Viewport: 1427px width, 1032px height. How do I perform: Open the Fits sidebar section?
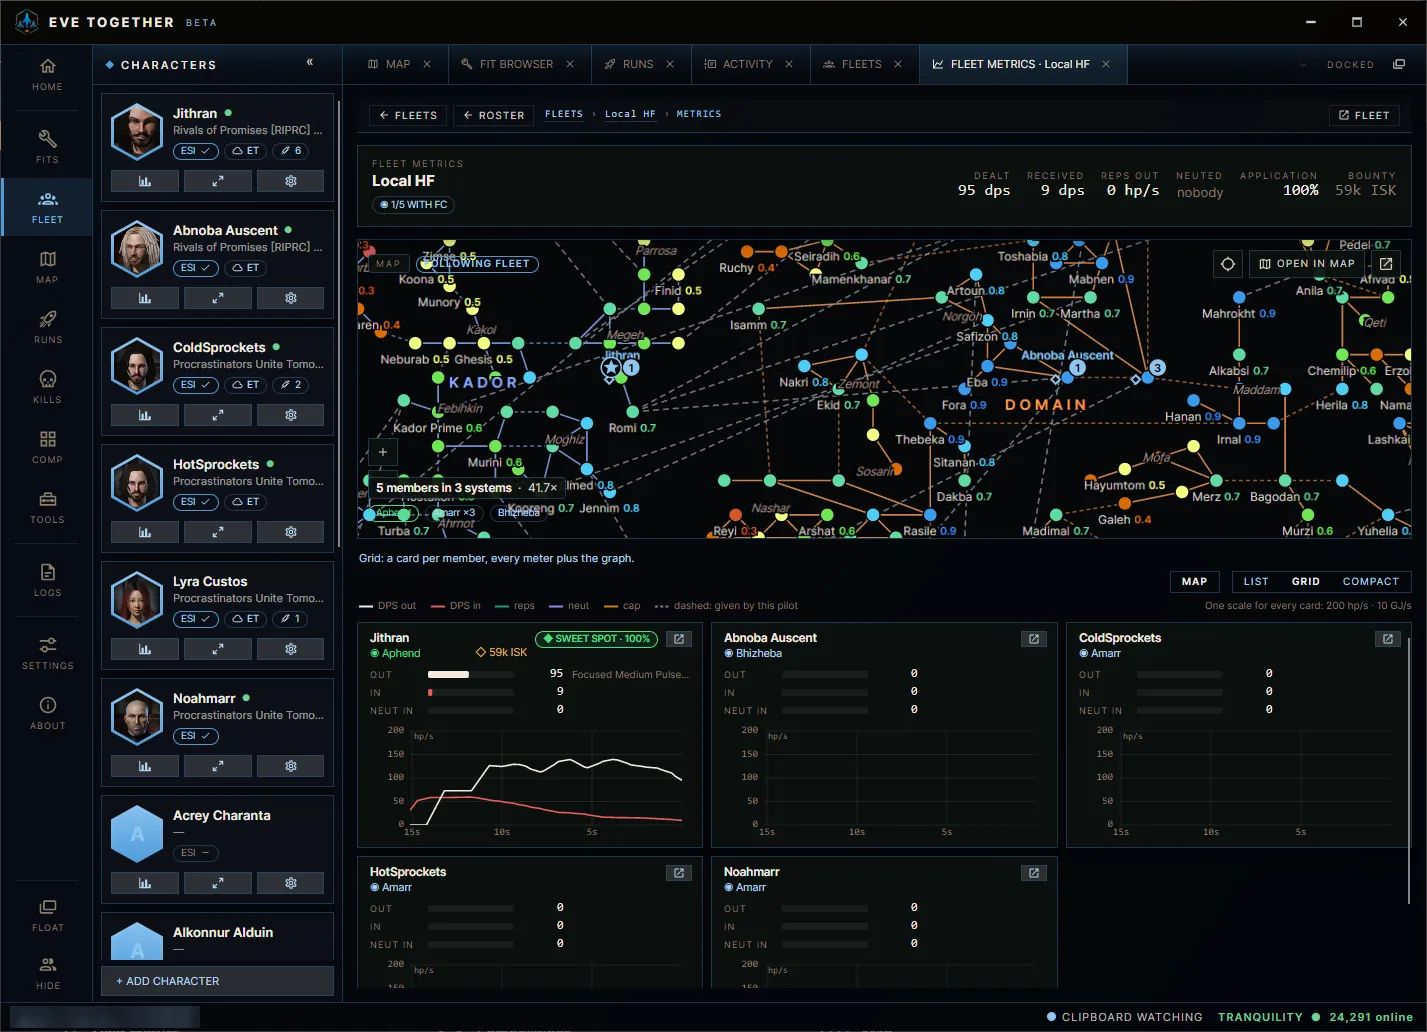click(47, 147)
